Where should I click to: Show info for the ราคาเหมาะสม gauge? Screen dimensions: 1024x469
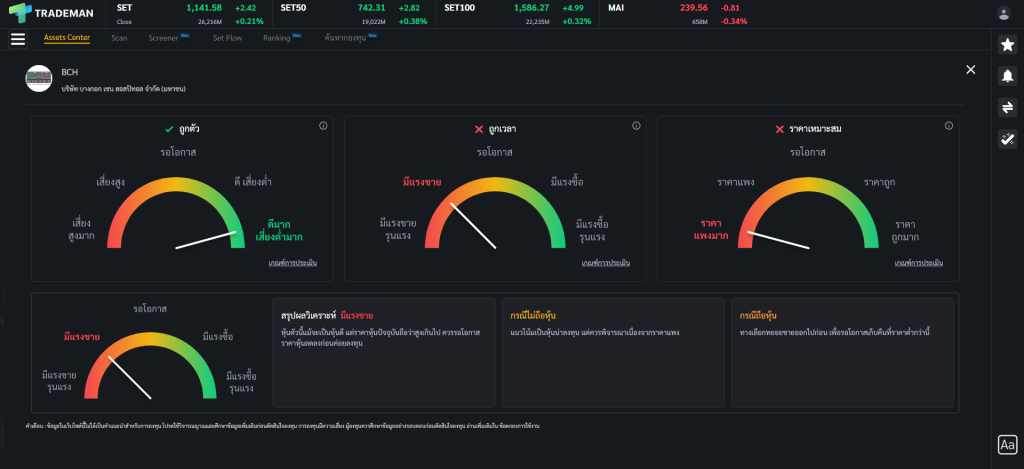click(947, 126)
